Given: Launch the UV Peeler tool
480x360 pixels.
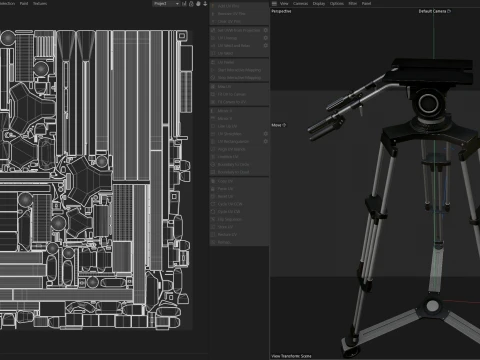Looking at the screenshot, I should [x=239, y=62].
